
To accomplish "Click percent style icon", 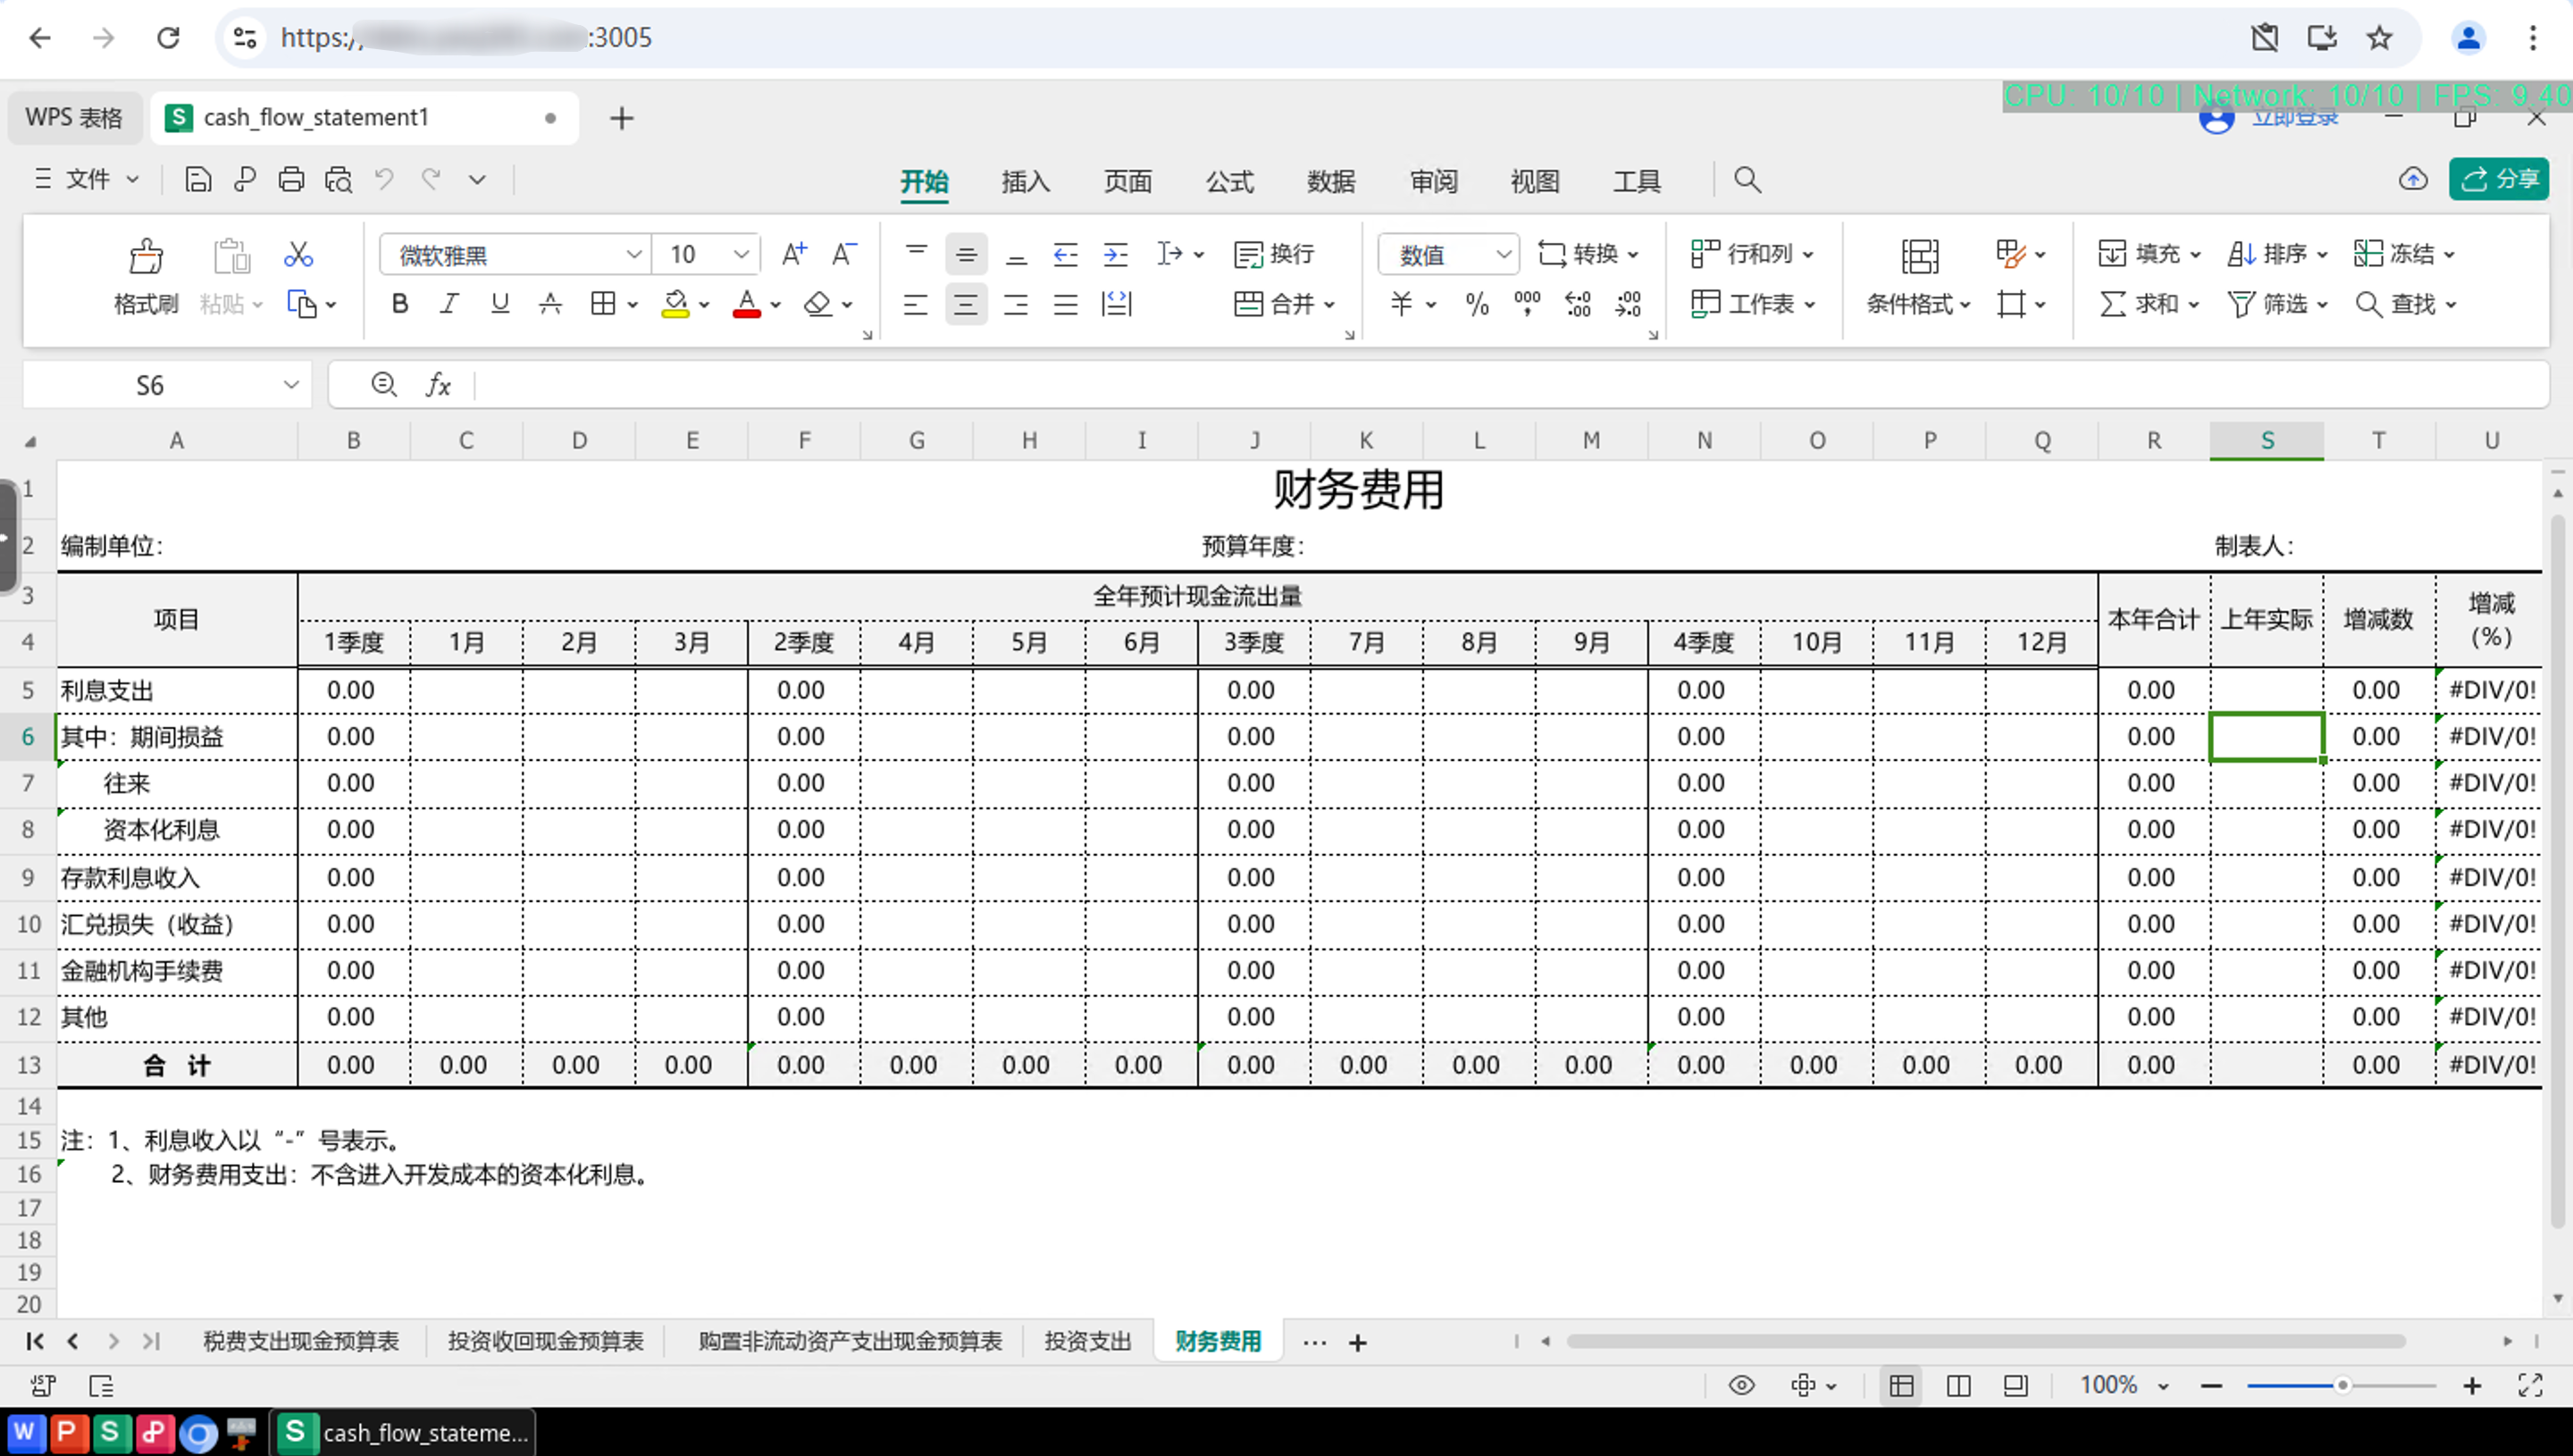I will click(x=1477, y=304).
